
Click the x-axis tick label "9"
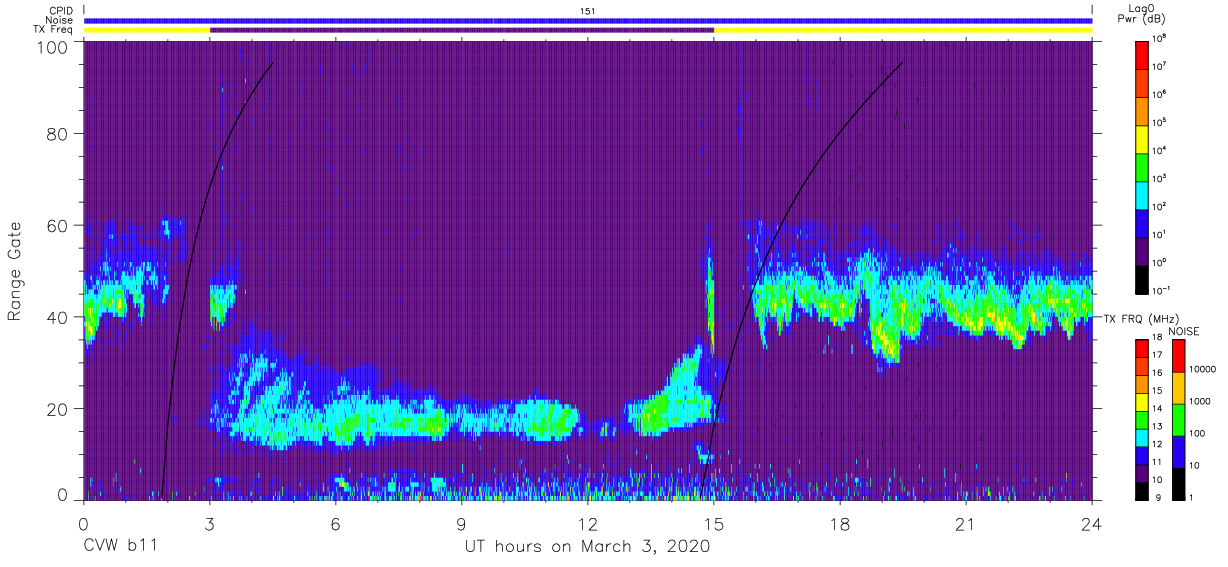pos(462,524)
